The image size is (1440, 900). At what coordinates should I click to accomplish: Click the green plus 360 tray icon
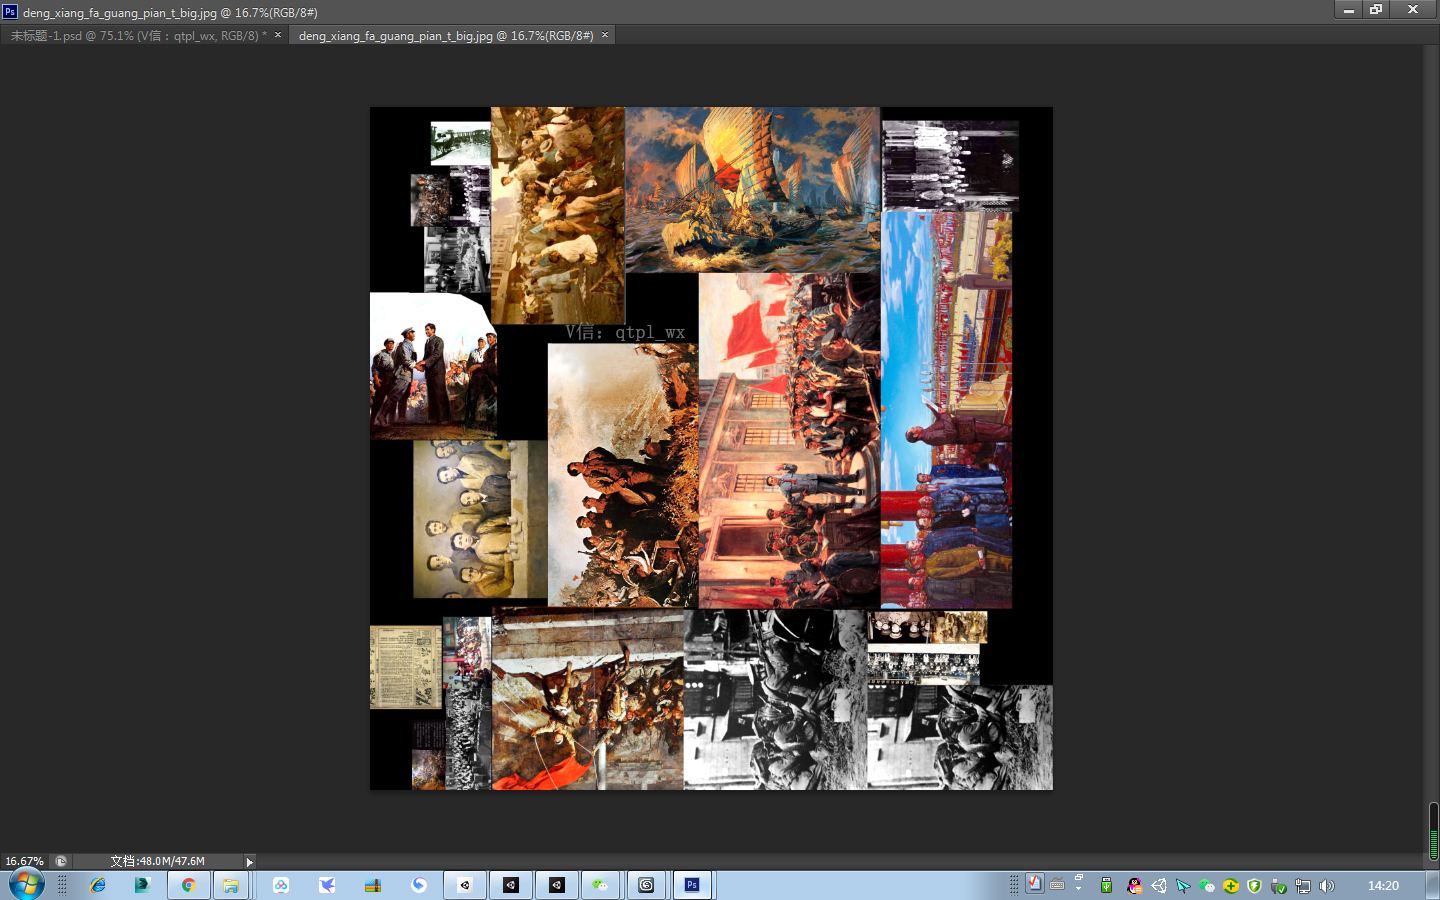(x=1231, y=886)
